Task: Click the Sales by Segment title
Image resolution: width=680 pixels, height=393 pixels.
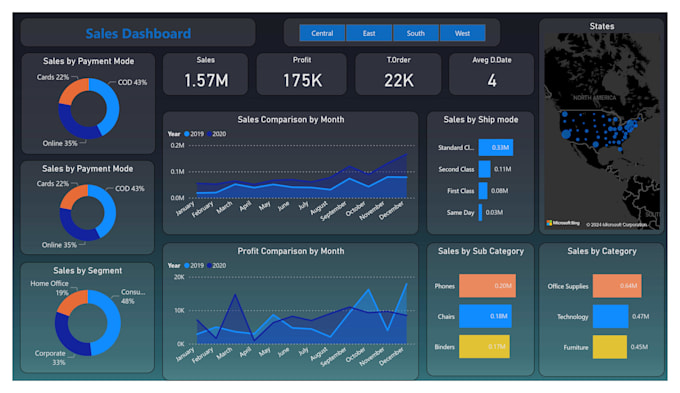Action: pos(88,271)
